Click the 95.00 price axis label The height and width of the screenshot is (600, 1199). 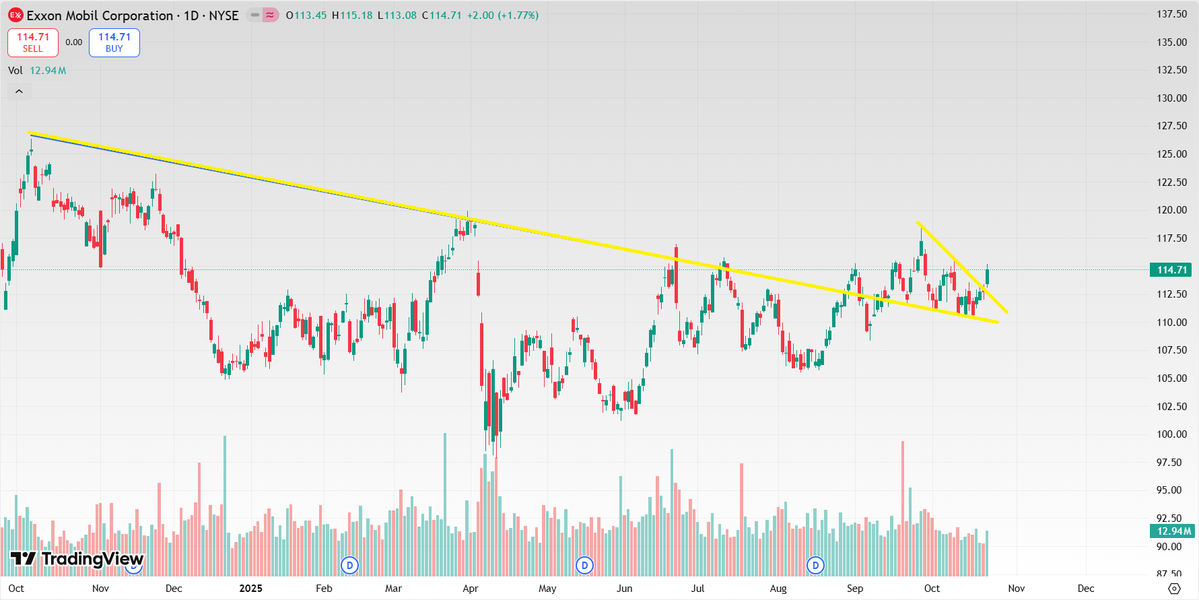click(x=1171, y=491)
